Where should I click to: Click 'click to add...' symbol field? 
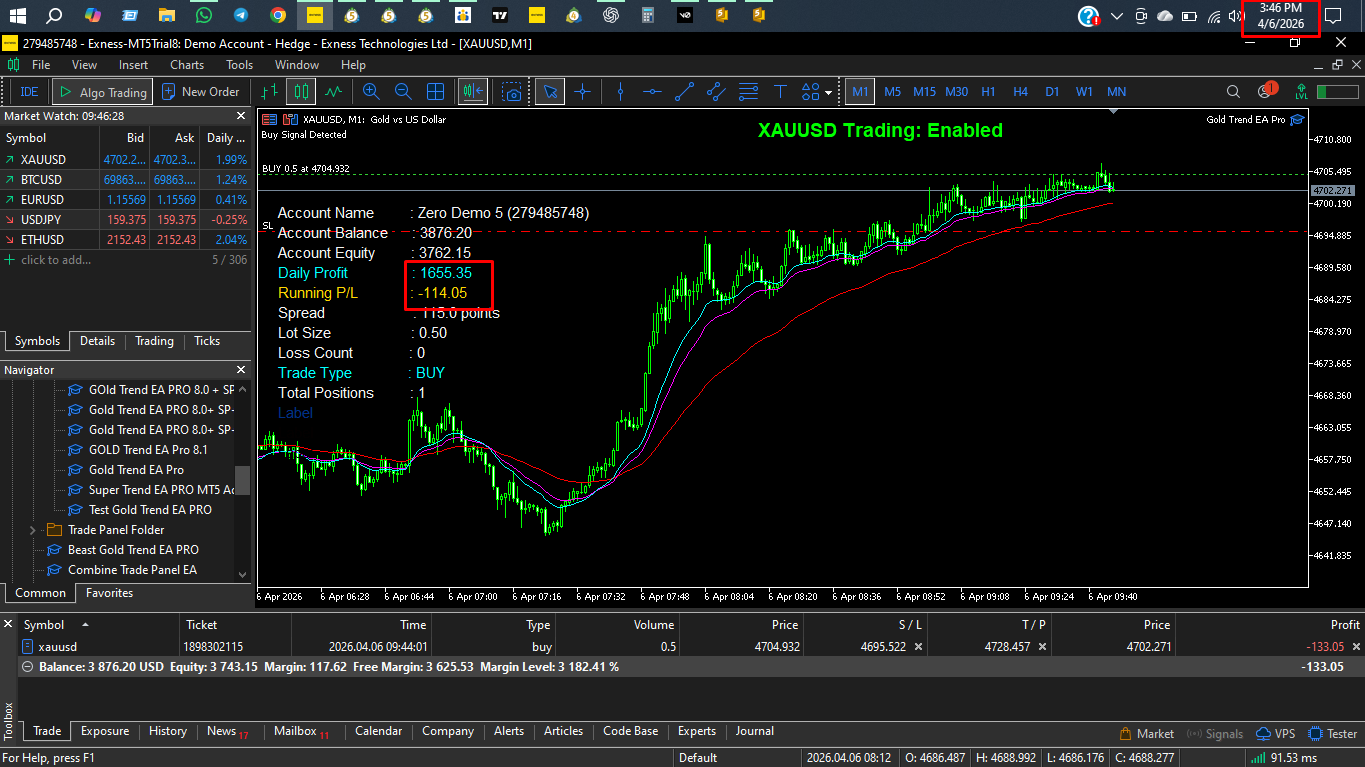tap(54, 260)
